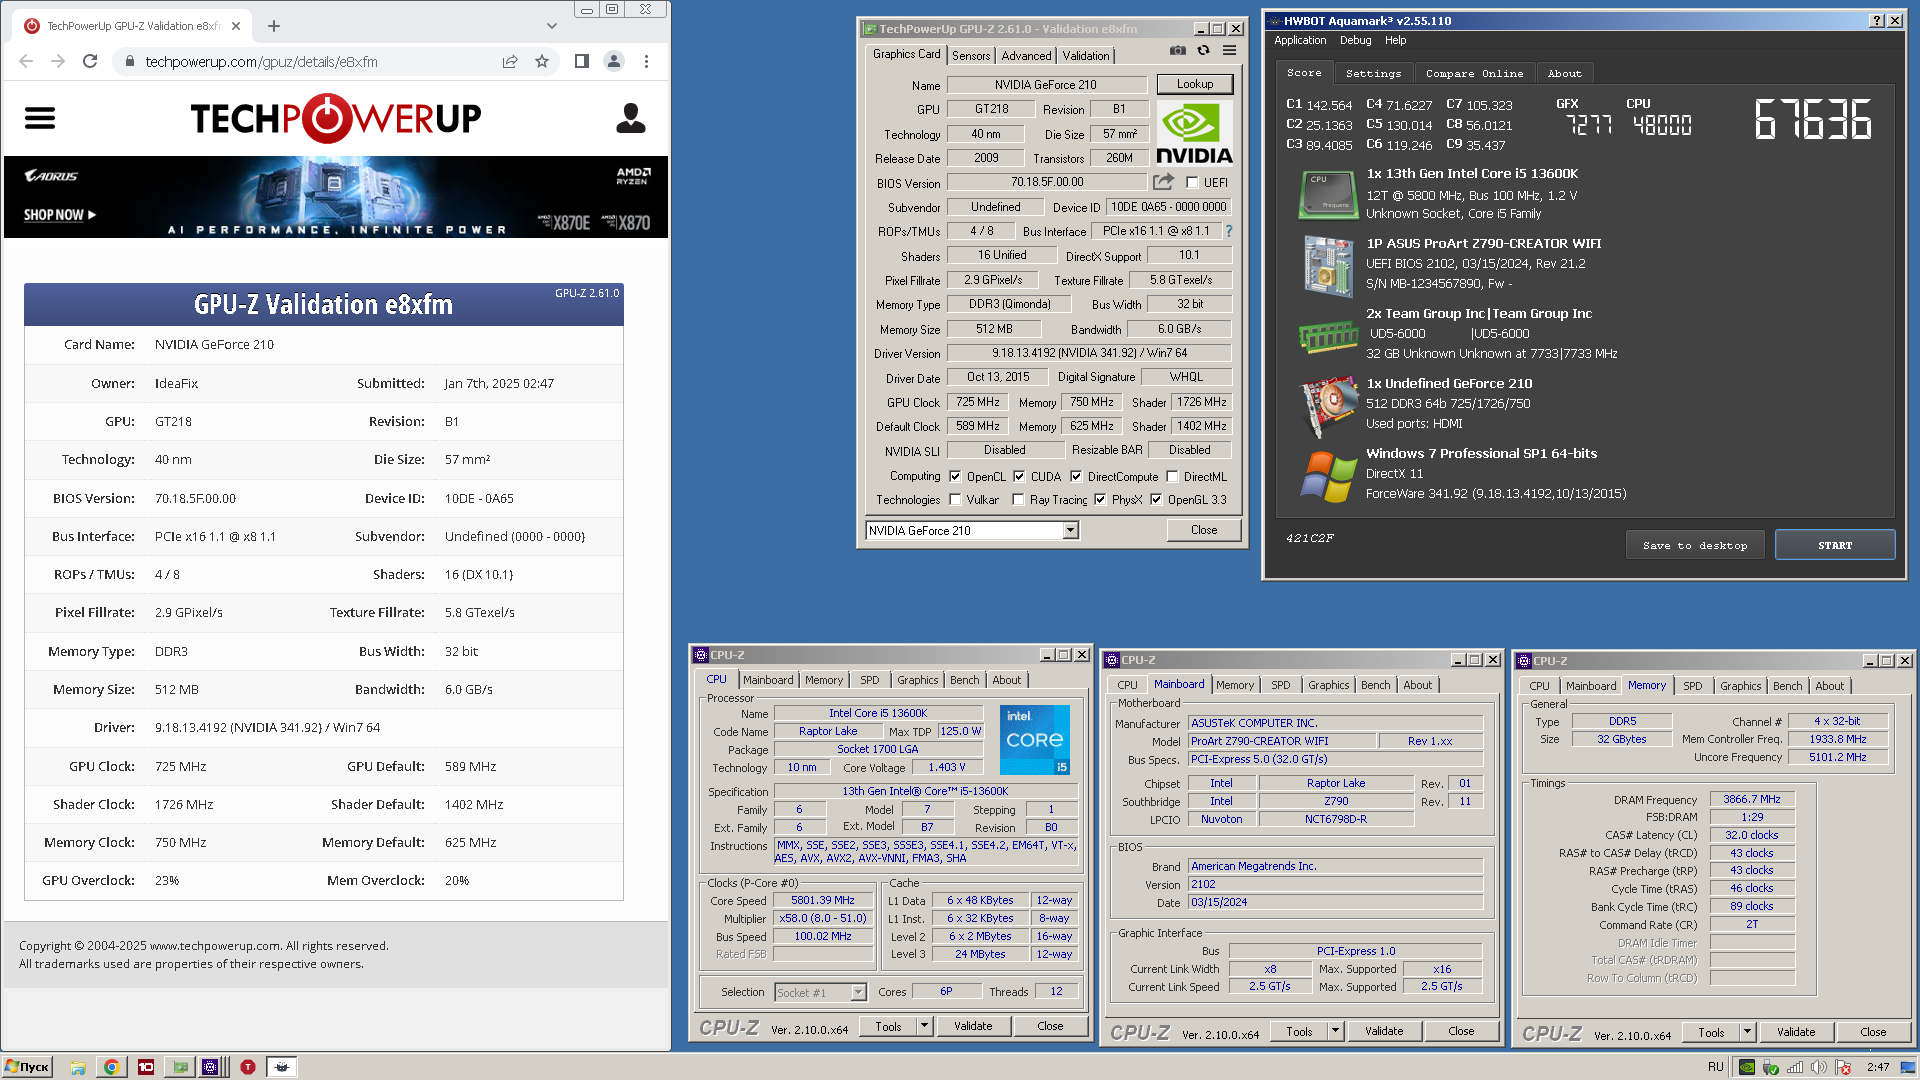This screenshot has height=1080, width=1920.
Task: Click the RU language indicator
Action: pos(1716,1067)
